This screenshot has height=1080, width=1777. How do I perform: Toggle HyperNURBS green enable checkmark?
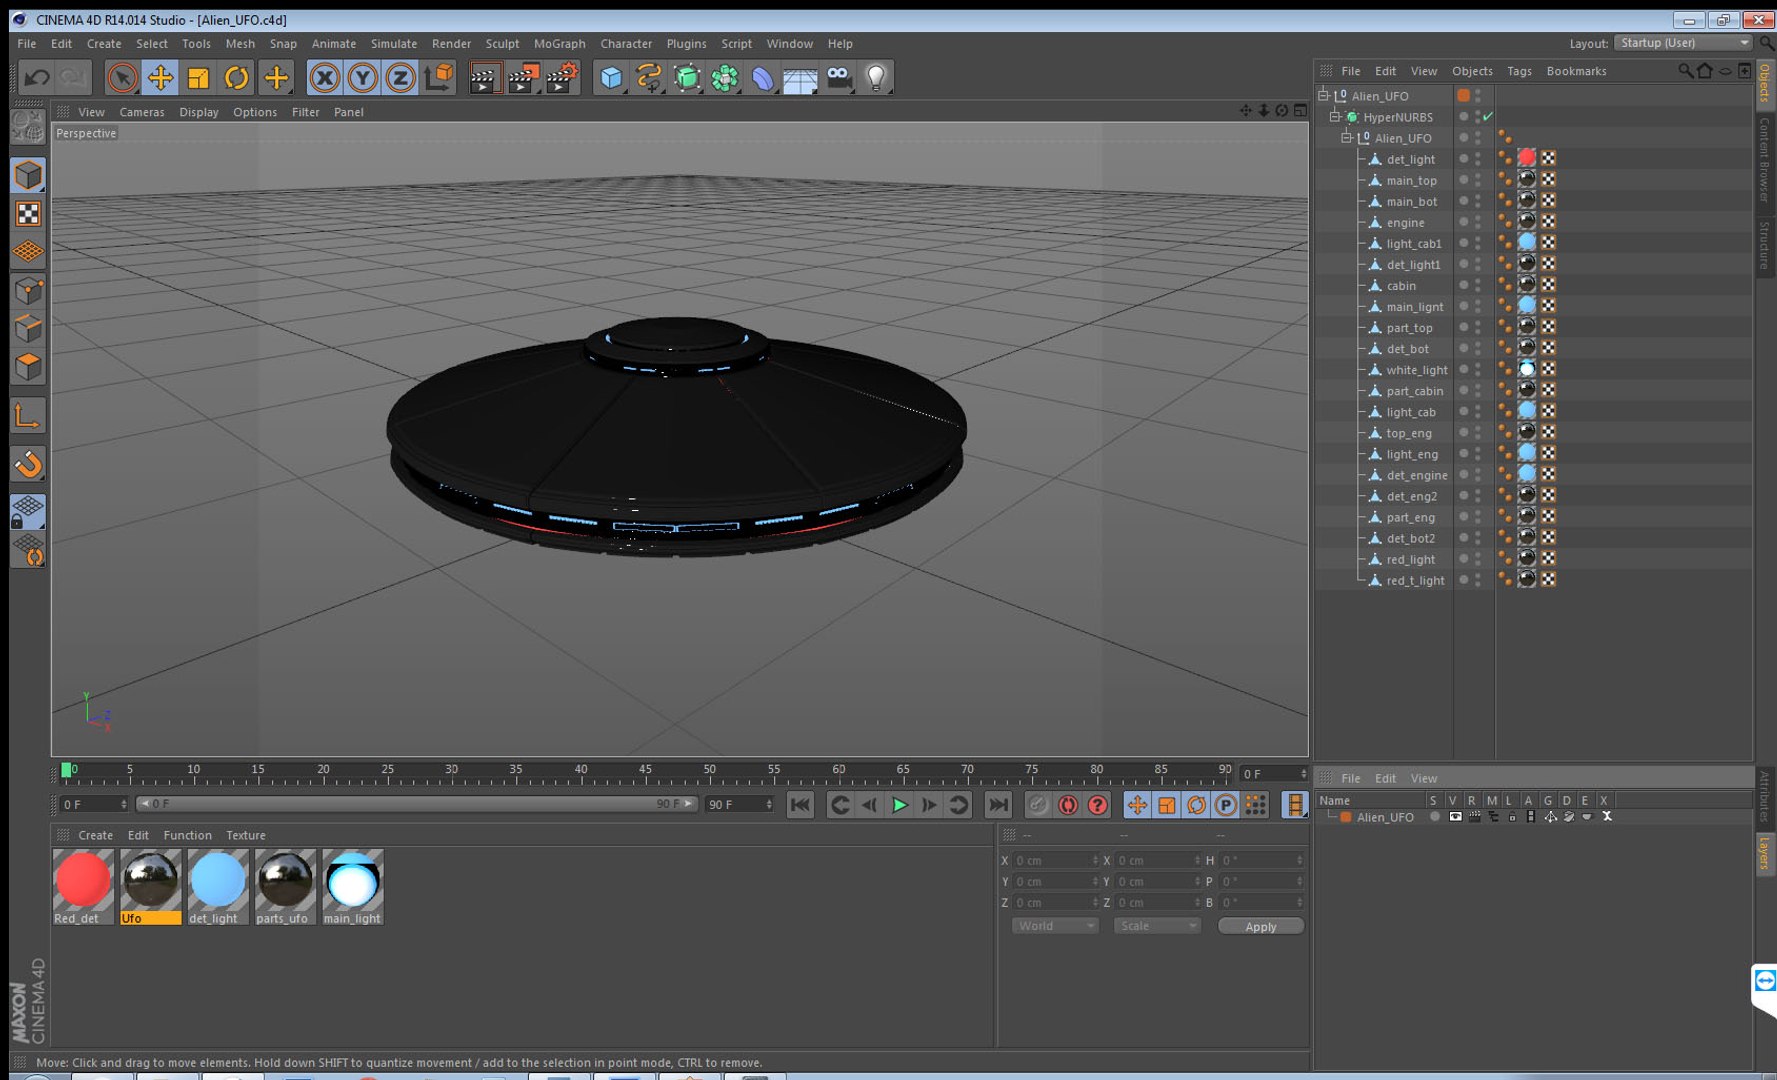pyautogui.click(x=1488, y=117)
